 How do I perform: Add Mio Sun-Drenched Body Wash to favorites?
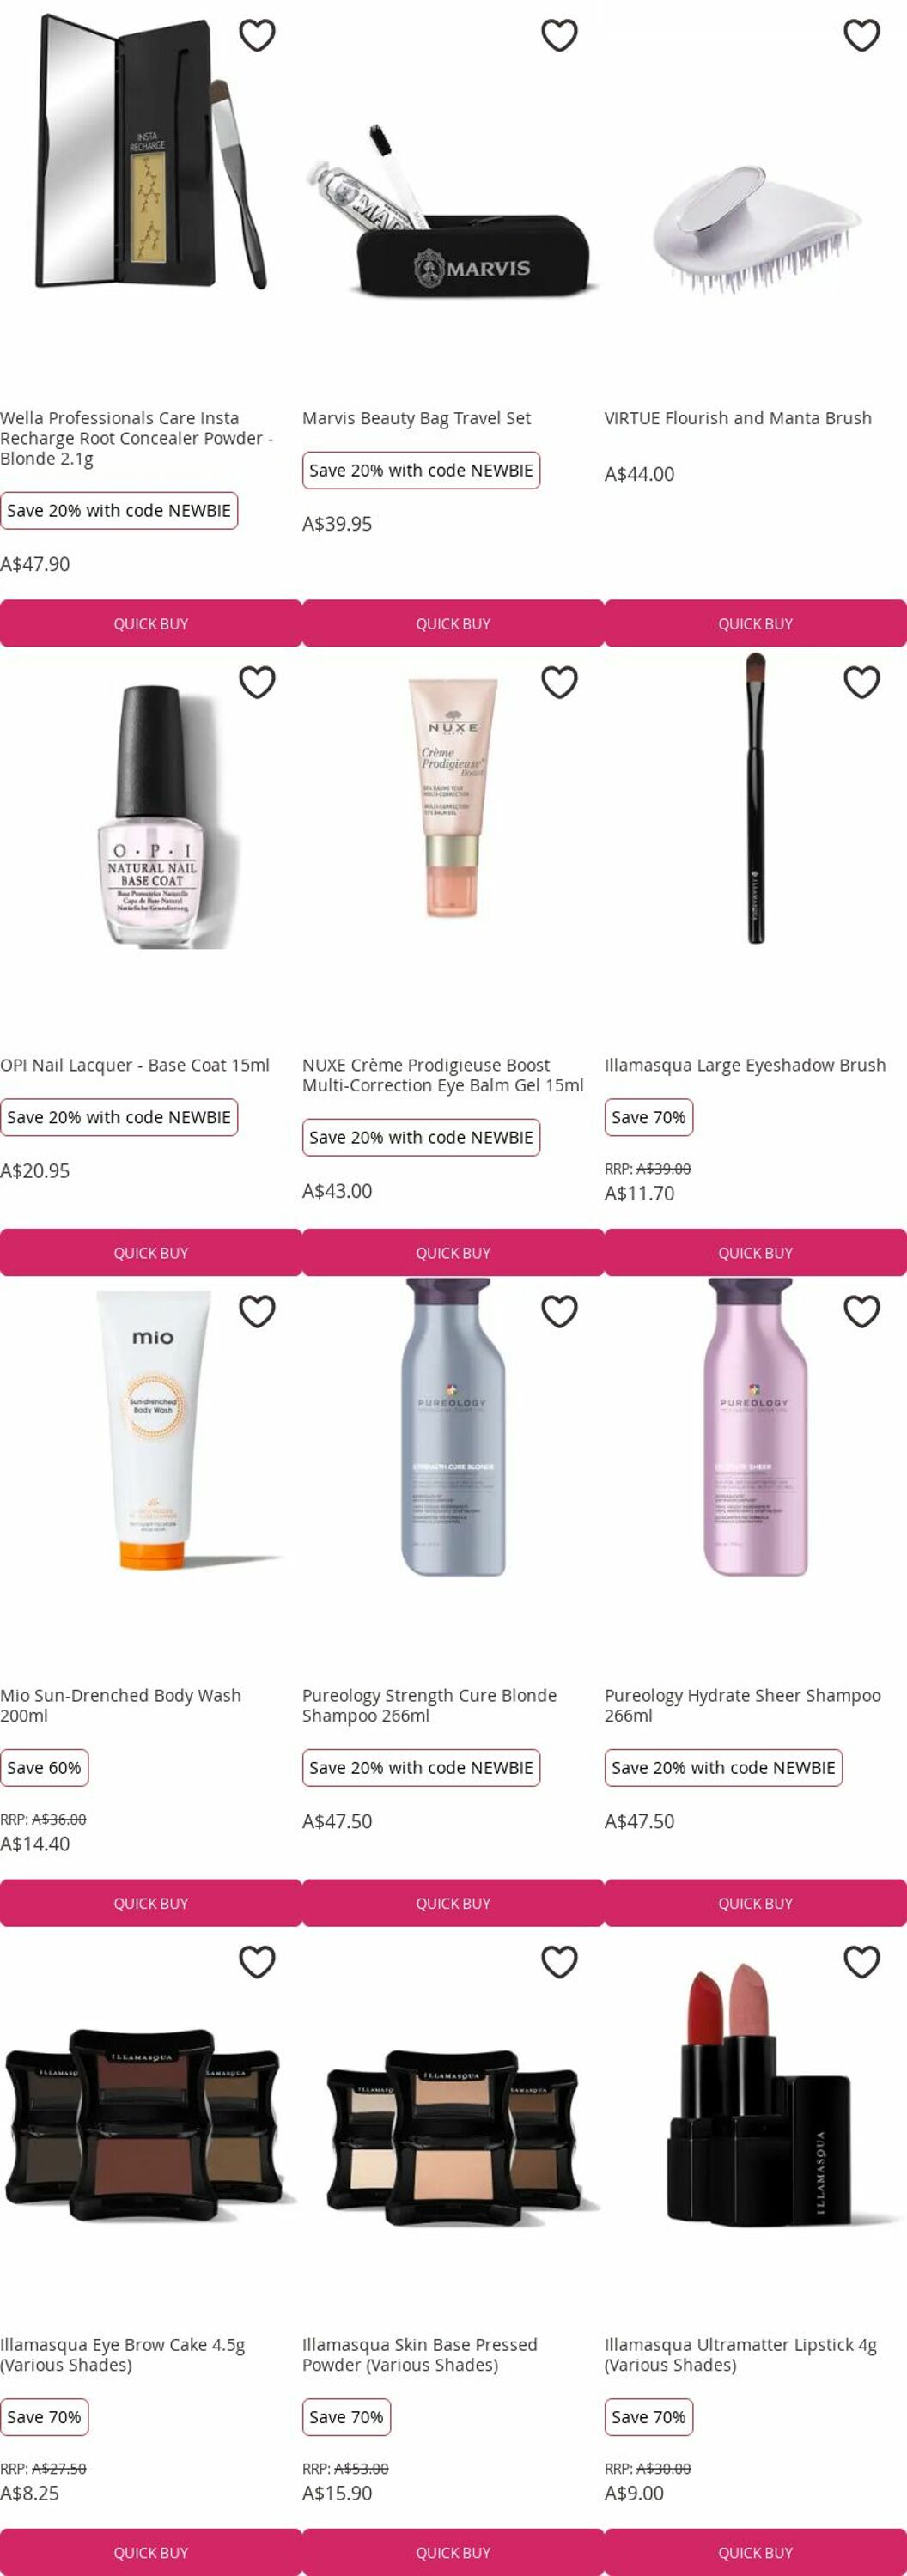257,1311
